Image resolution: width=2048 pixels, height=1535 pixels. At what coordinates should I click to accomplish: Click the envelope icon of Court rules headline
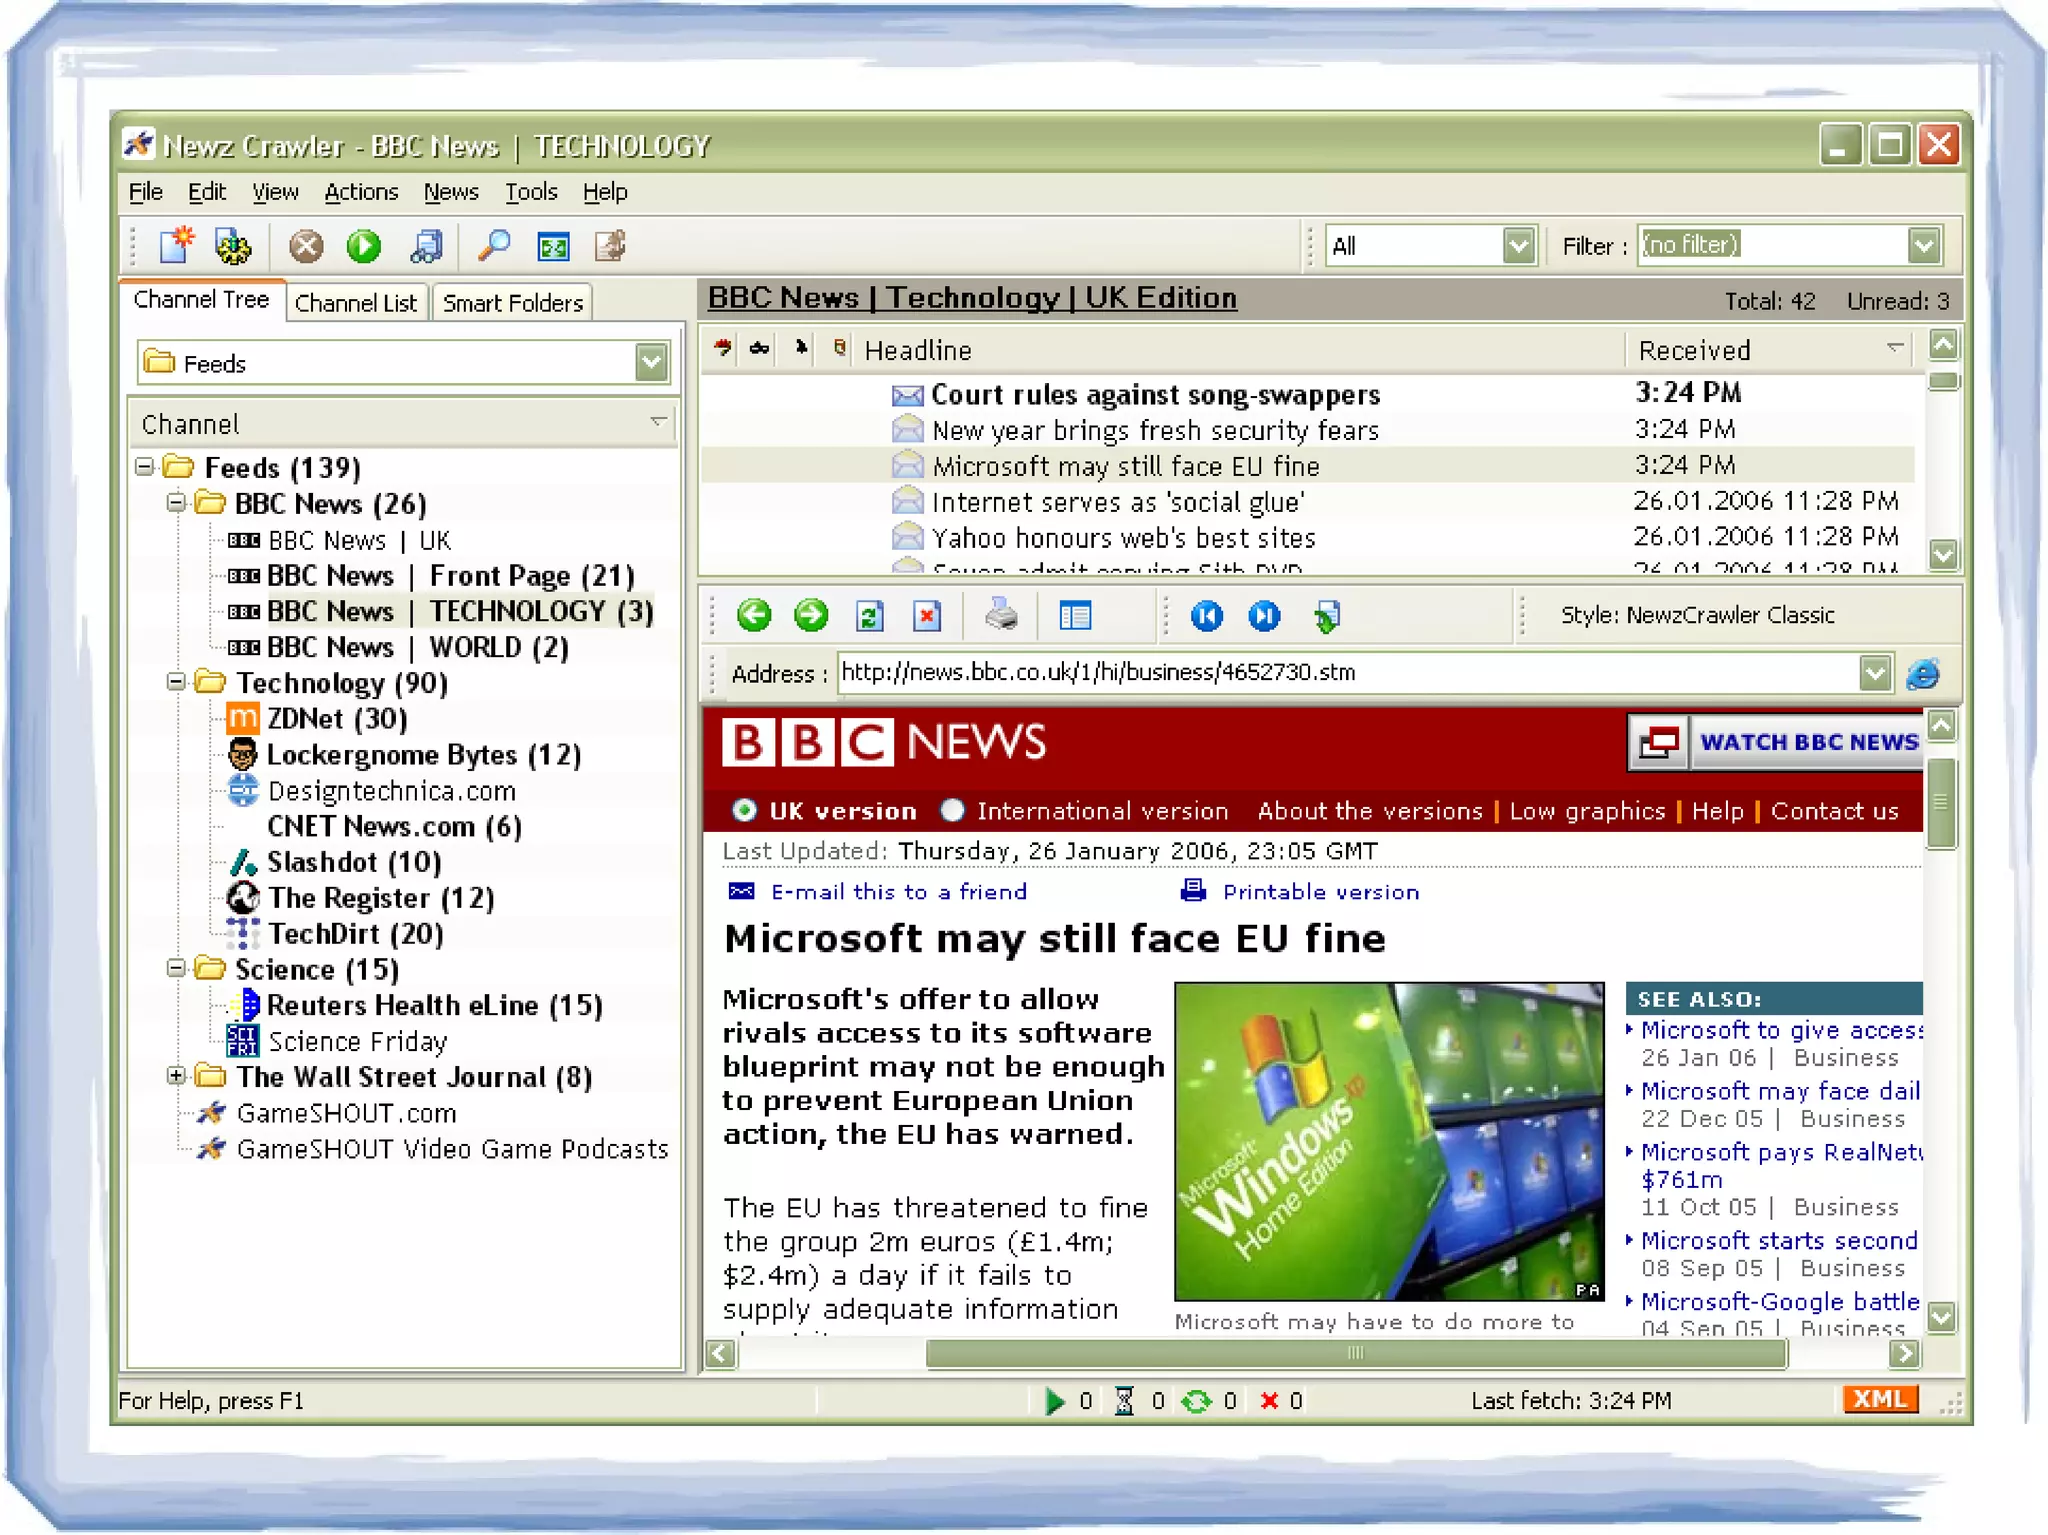point(907,396)
